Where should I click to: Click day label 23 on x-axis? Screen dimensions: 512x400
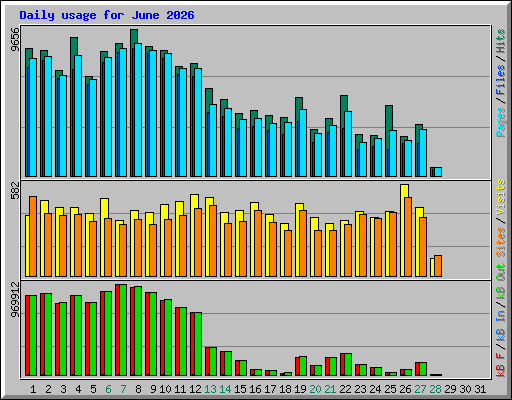pos(360,389)
